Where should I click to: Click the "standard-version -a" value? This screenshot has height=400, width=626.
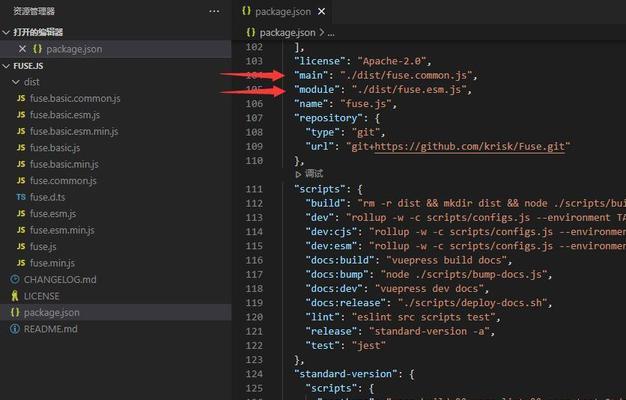tap(429, 331)
